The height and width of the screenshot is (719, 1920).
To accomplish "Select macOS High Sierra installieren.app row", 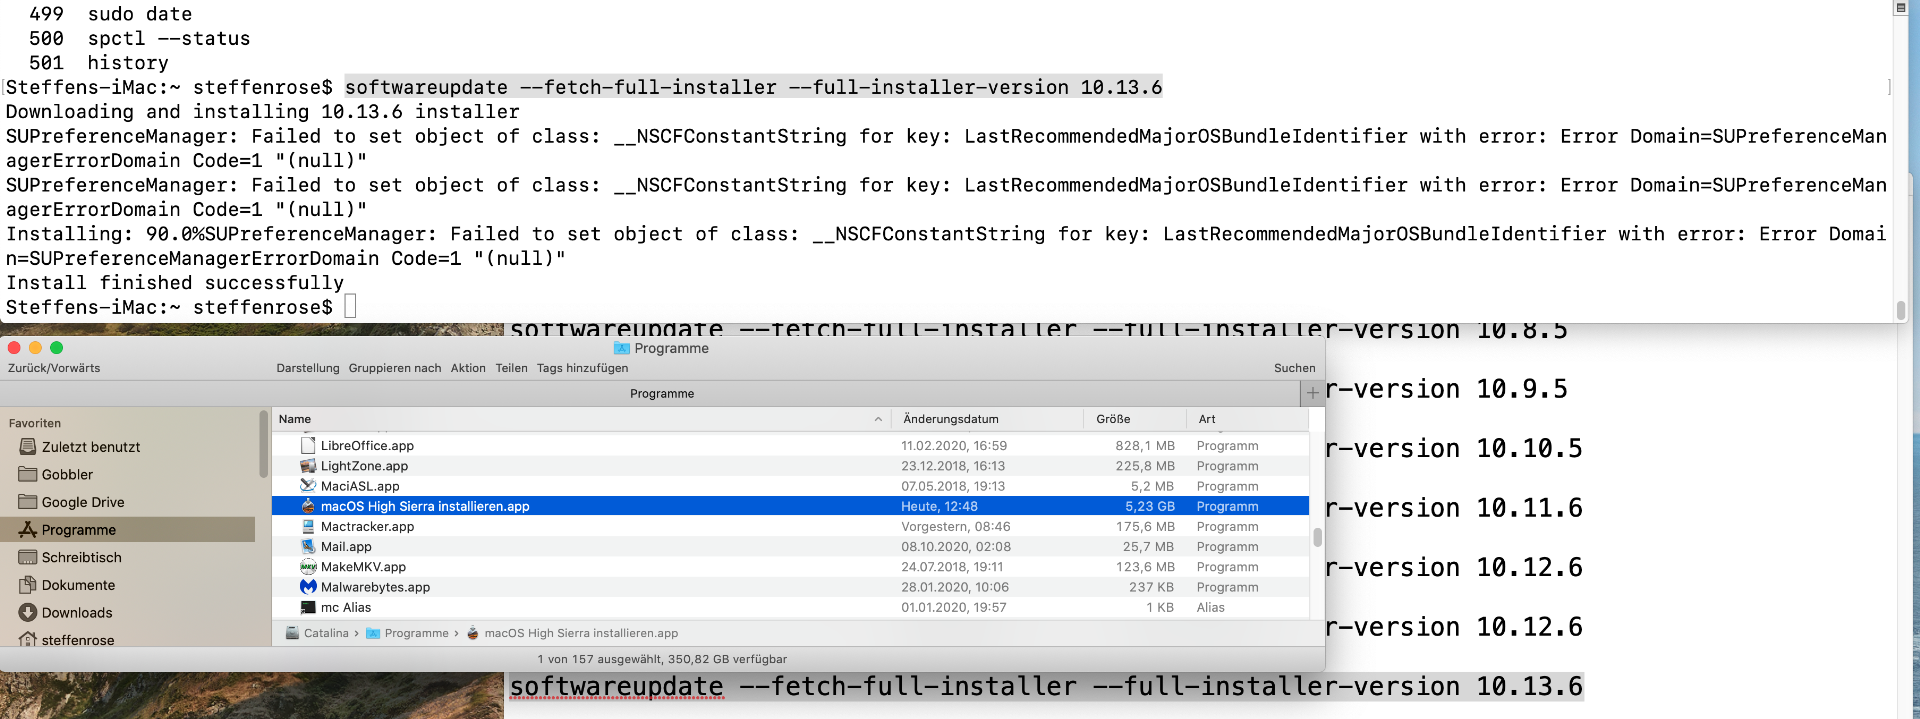I will pyautogui.click(x=790, y=506).
